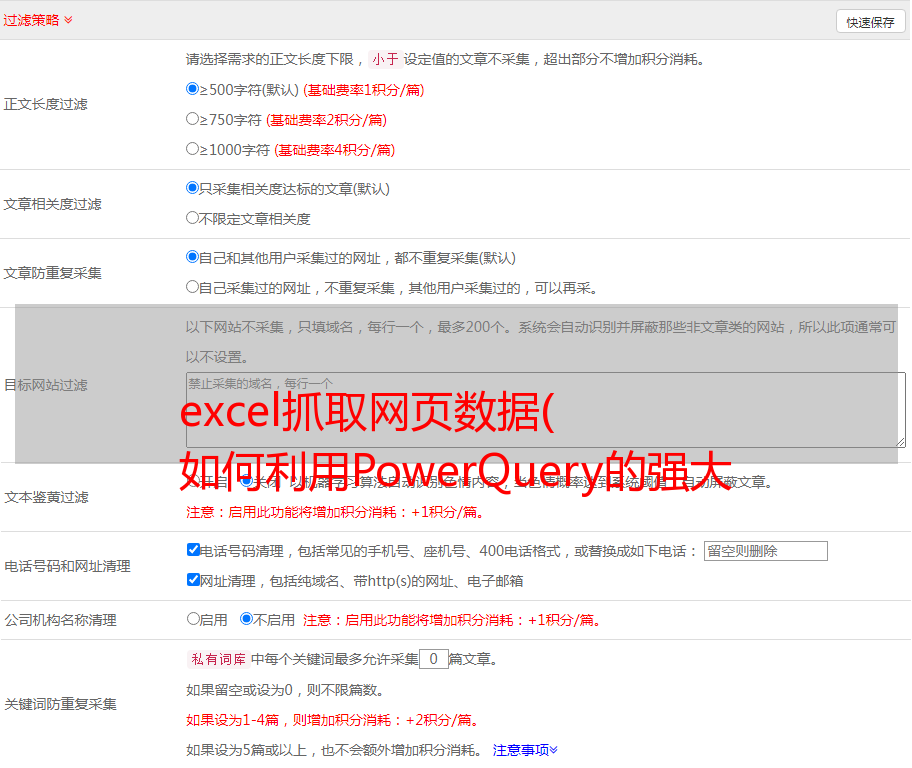Toggle the 网址清理 checkbox
This screenshot has width=912, height=768.
coord(193,579)
